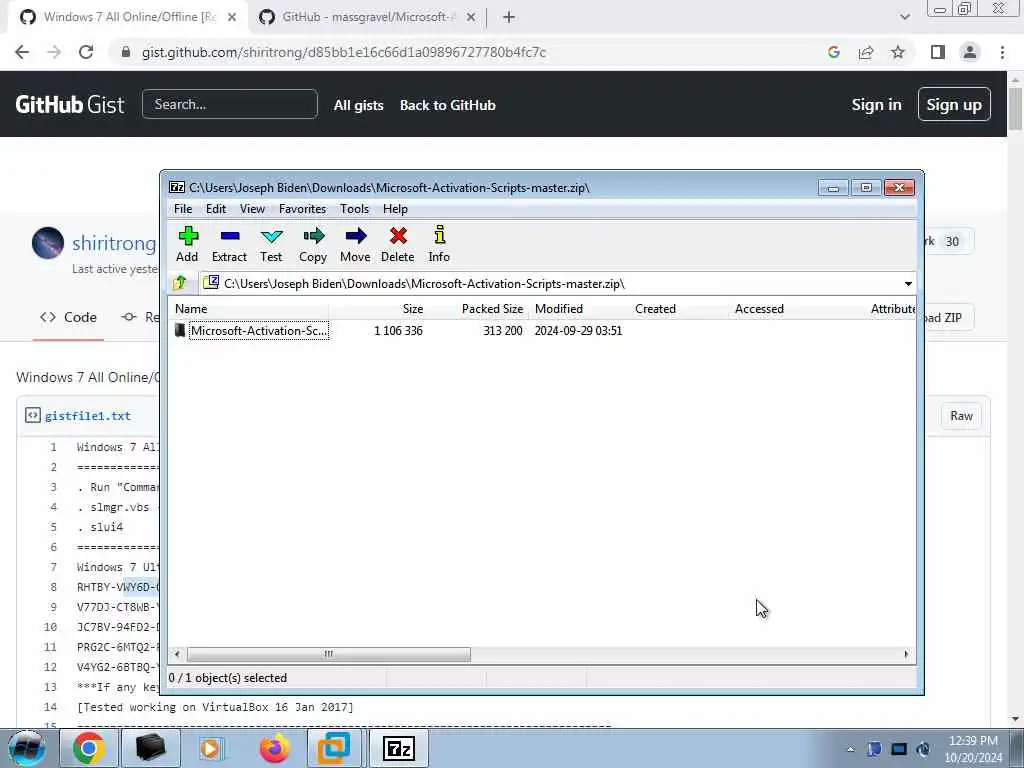Open the Favorites menu in 7-Zip
This screenshot has width=1024, height=768.
coord(302,209)
